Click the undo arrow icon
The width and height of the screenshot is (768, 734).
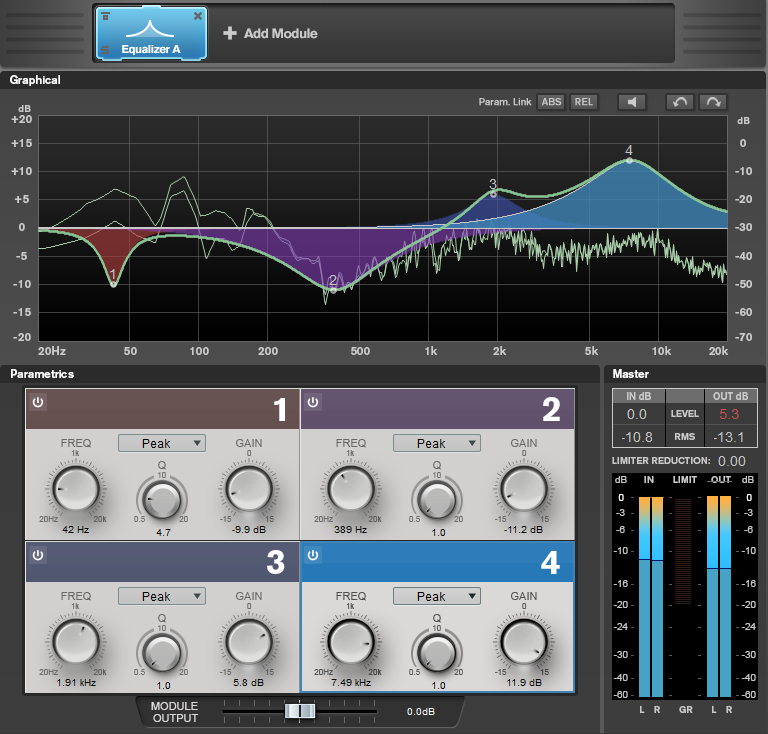(x=679, y=102)
